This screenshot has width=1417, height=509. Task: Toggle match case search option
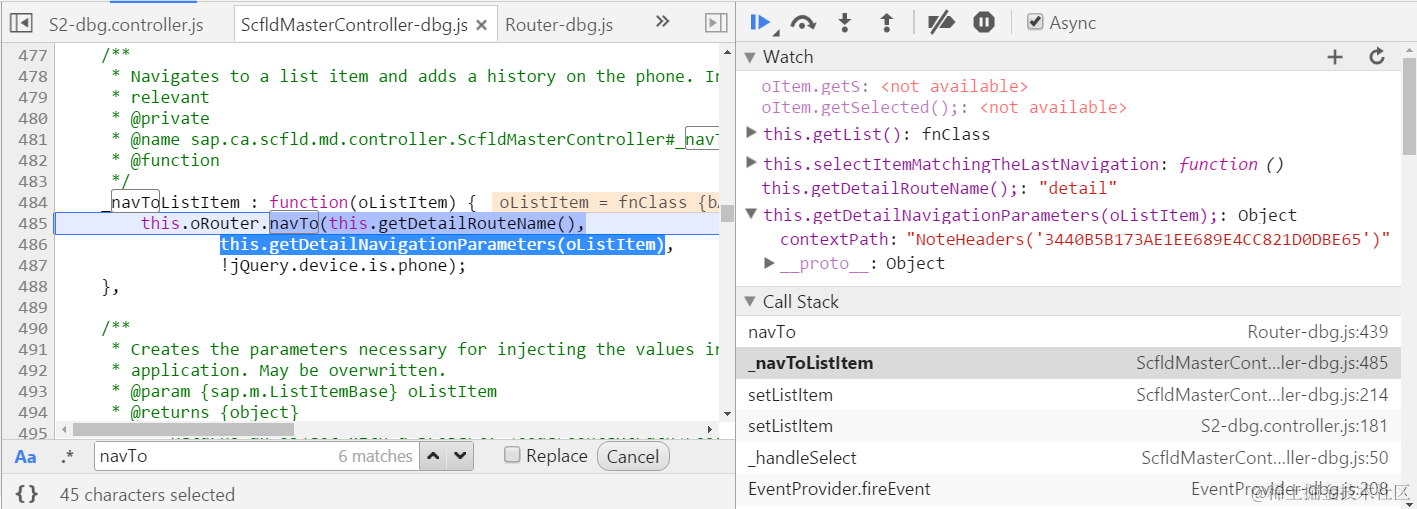25,457
